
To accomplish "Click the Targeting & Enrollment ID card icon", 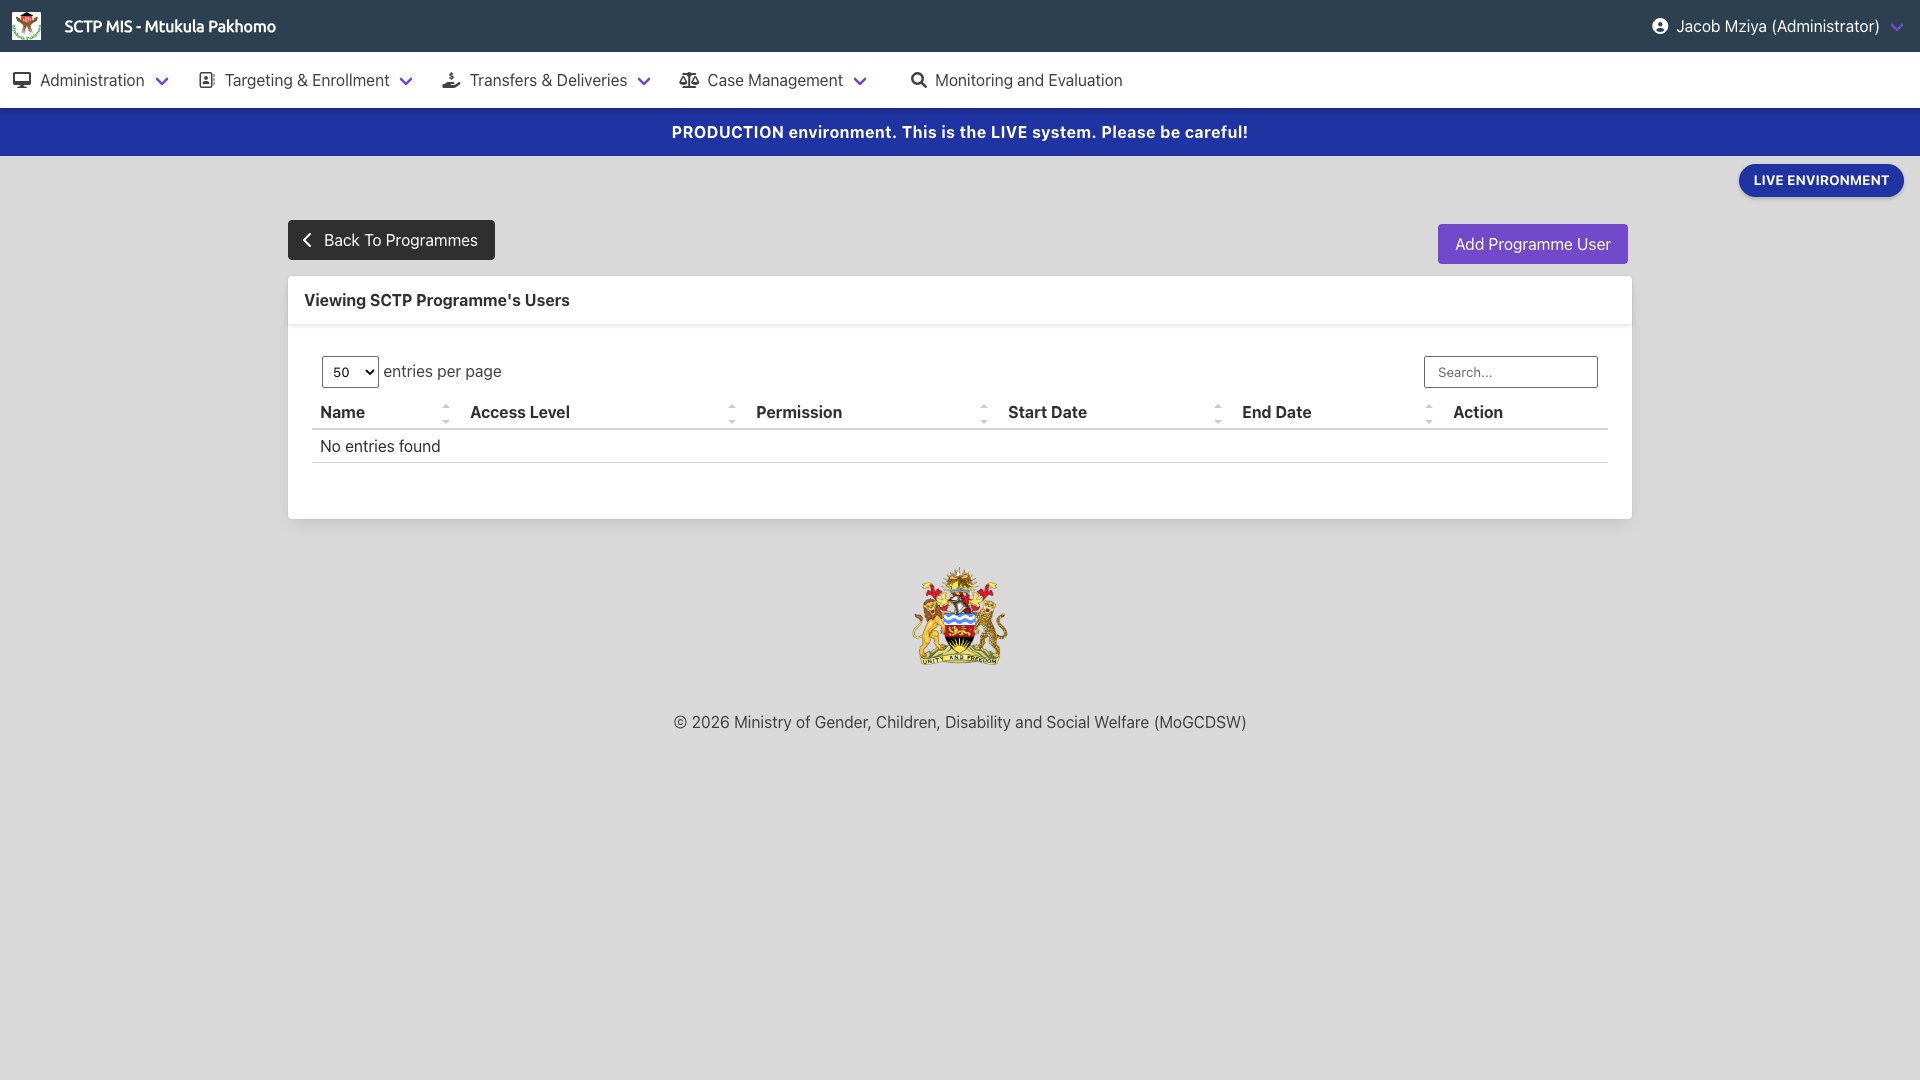I will tap(207, 80).
